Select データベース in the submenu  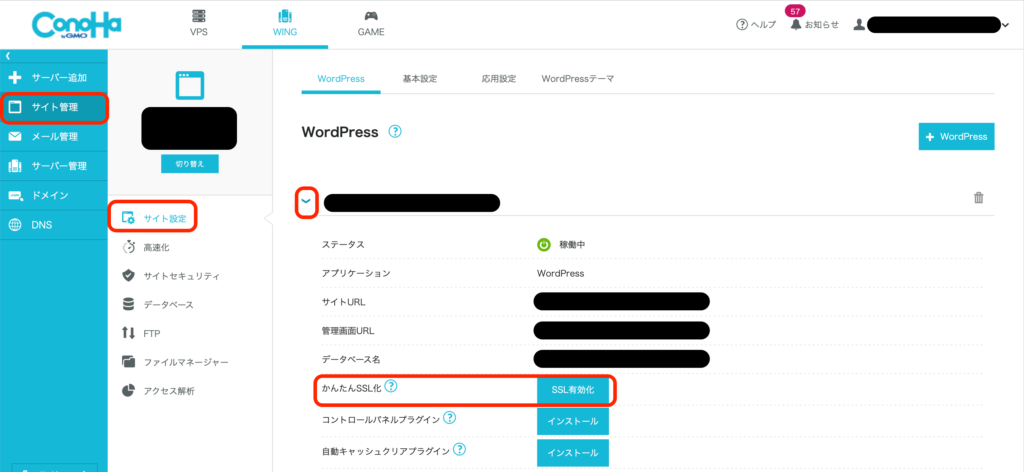pos(157,305)
